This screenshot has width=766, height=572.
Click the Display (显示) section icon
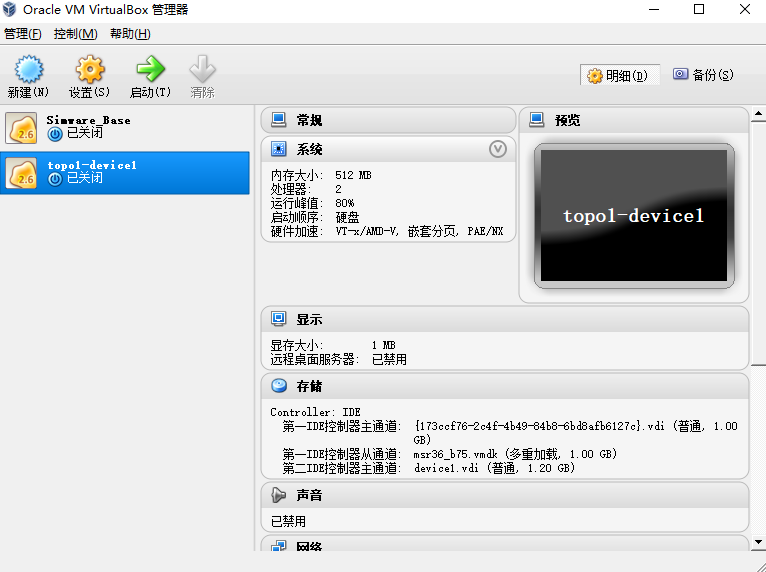[278, 320]
